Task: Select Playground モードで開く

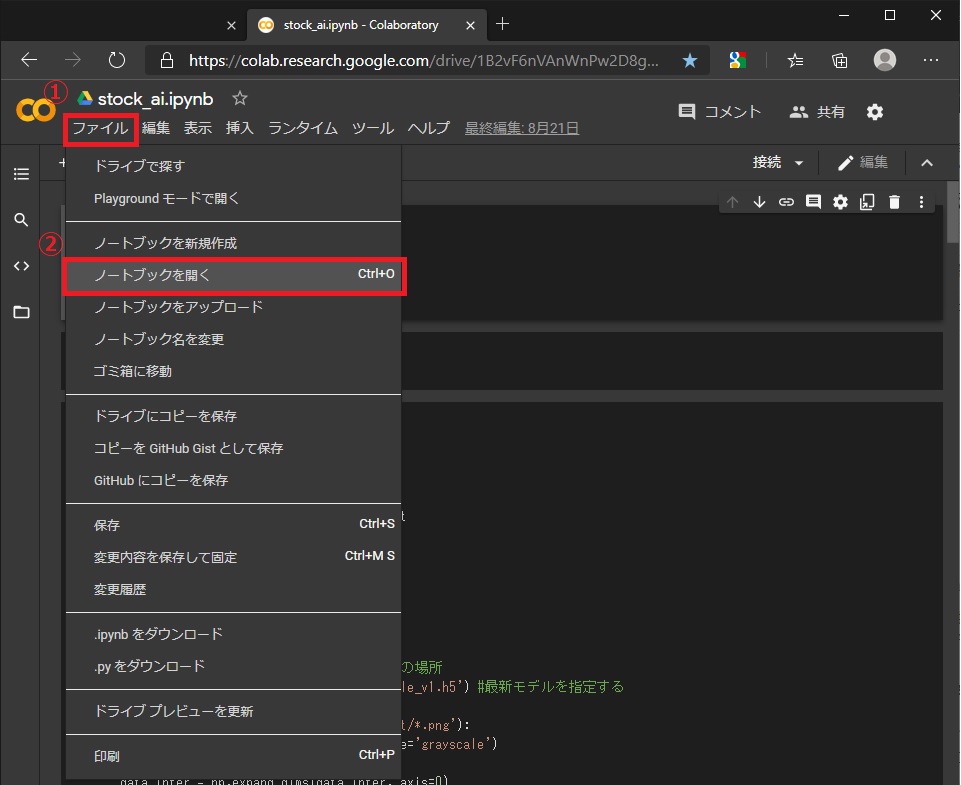Action: point(234,199)
